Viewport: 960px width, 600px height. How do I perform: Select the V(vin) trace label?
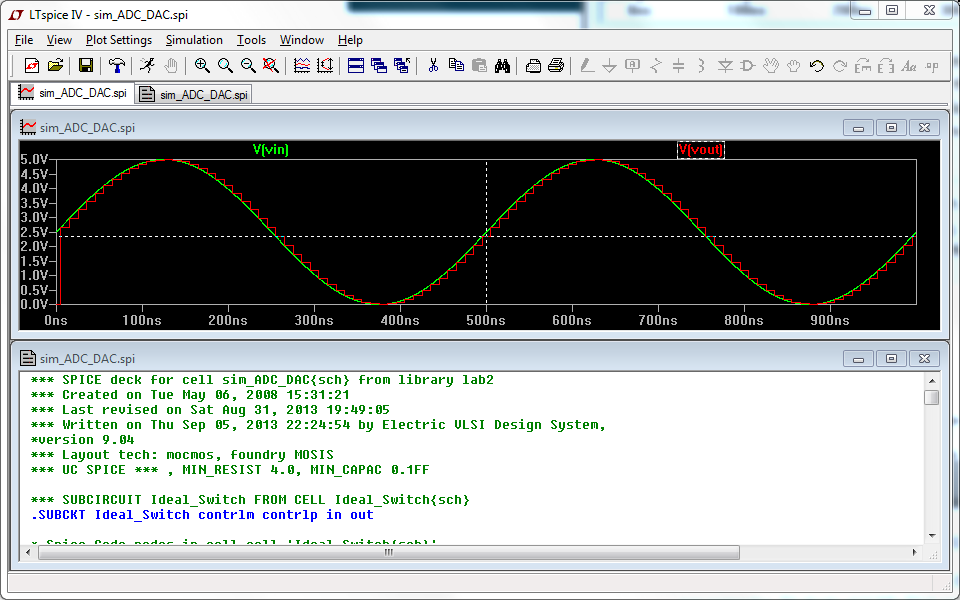(270, 150)
